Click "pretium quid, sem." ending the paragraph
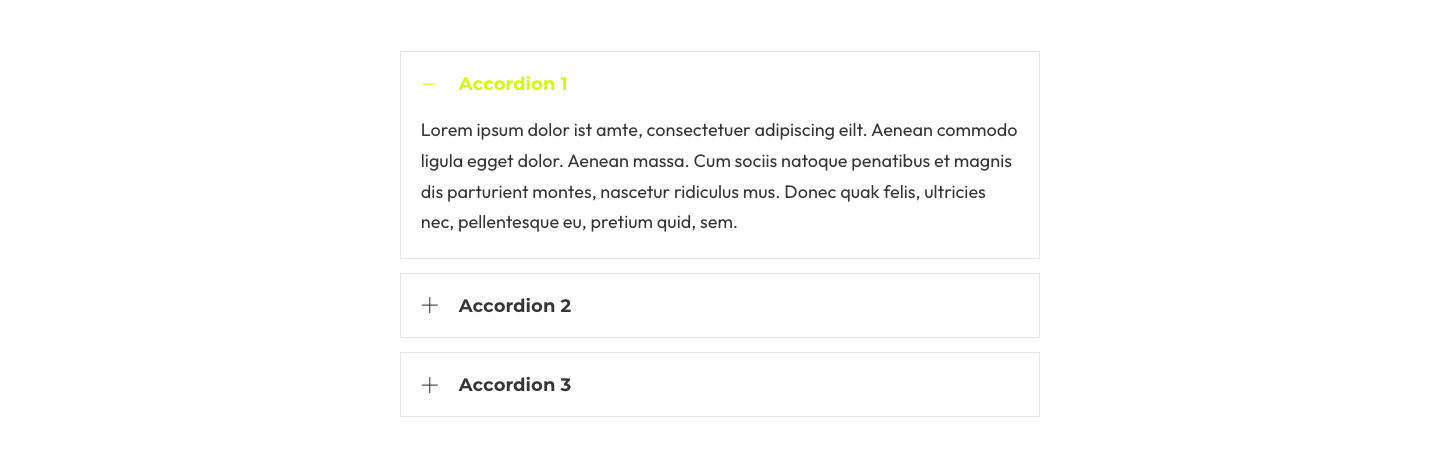 click(x=663, y=222)
